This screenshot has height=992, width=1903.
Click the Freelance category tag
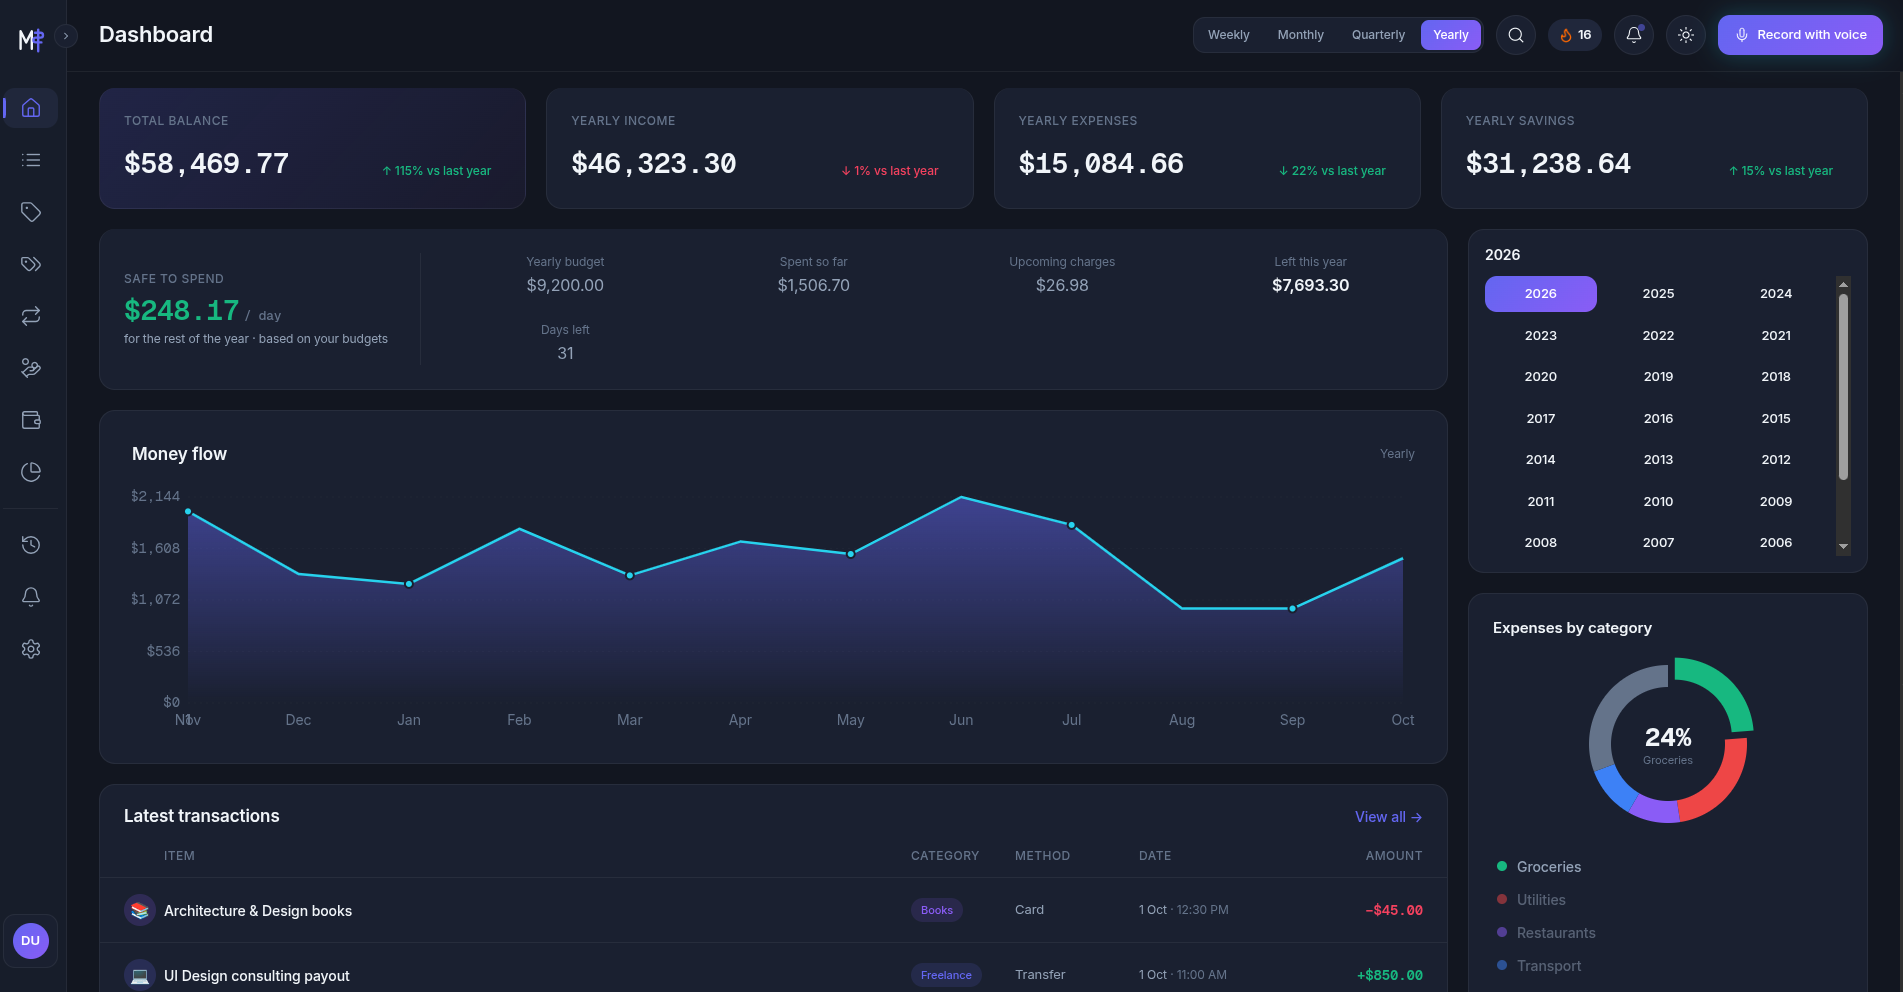point(946,975)
